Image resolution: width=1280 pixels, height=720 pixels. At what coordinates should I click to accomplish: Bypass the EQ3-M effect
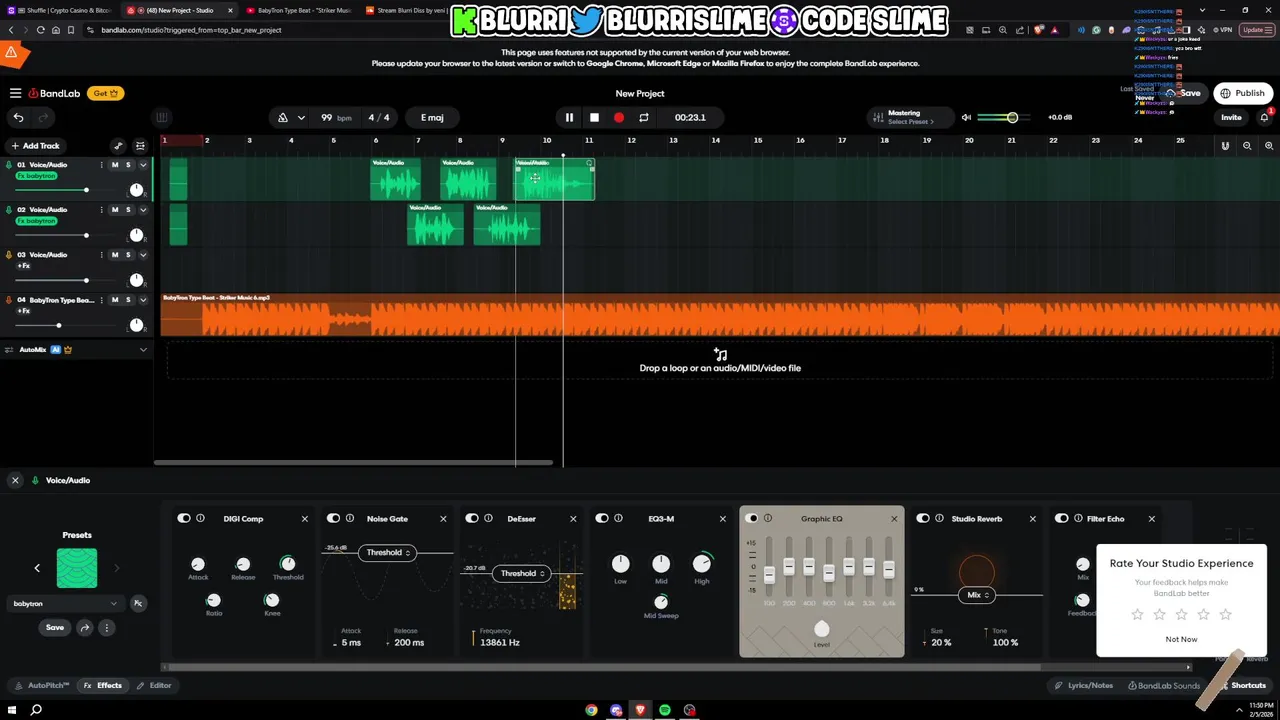602,519
